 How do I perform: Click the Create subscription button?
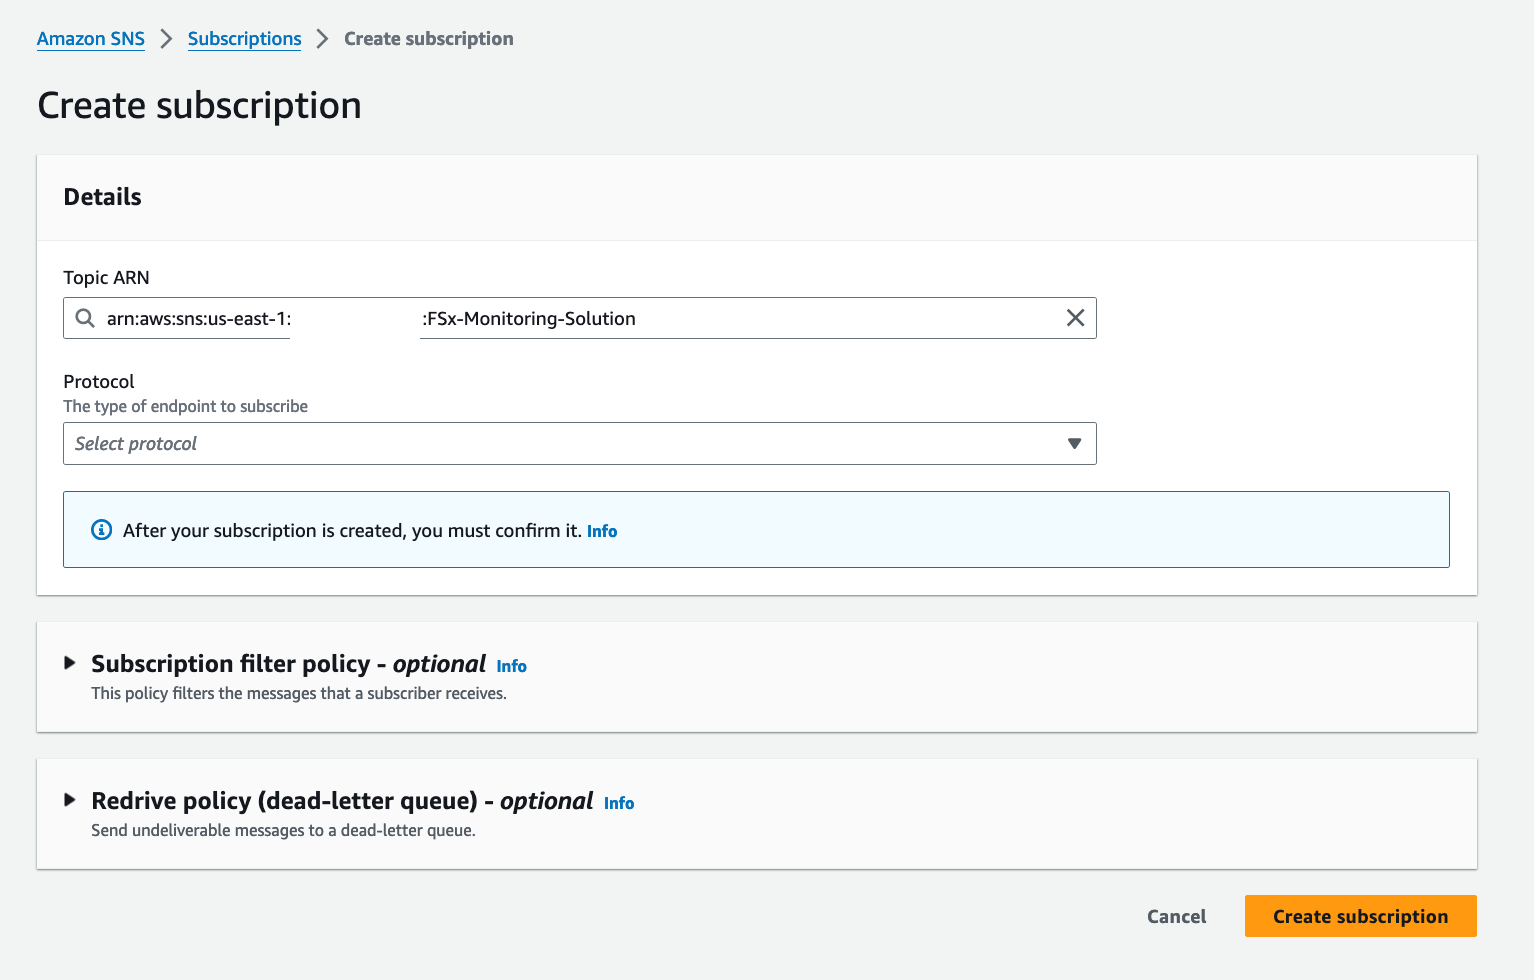pos(1360,916)
